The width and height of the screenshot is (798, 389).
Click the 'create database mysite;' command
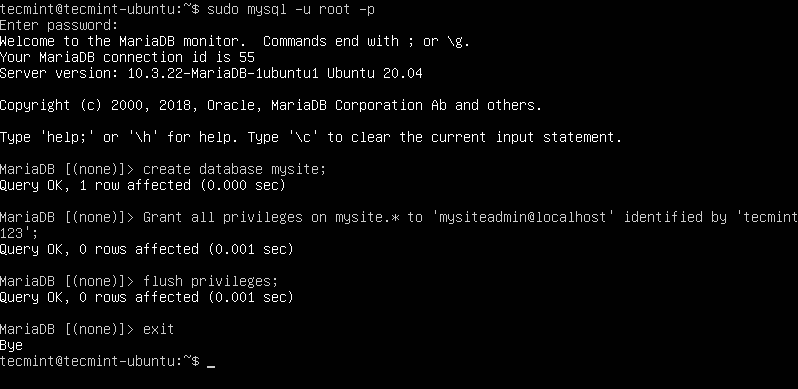234,169
